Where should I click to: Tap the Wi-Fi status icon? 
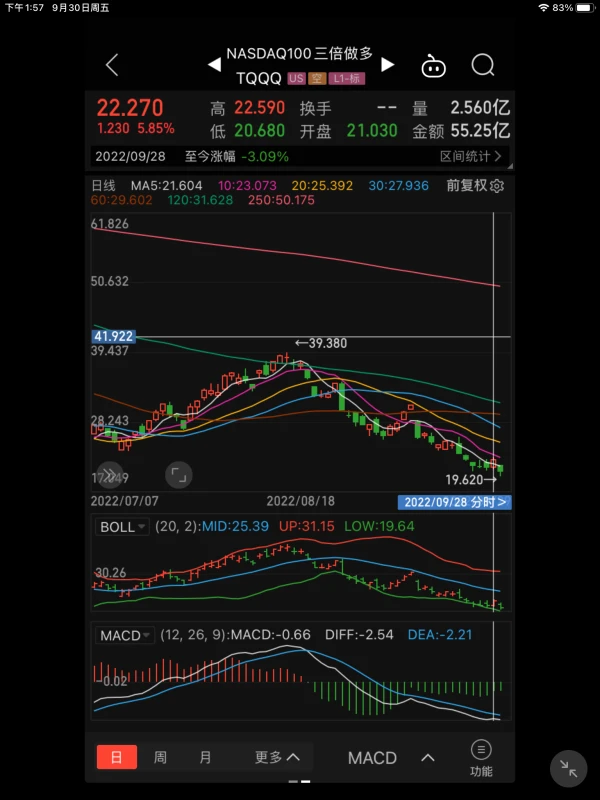pyautogui.click(x=543, y=8)
